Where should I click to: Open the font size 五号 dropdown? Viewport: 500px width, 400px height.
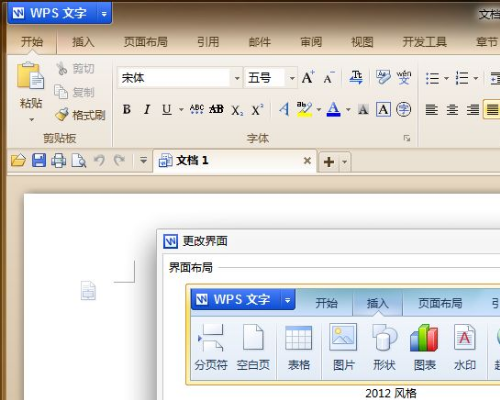(x=292, y=78)
